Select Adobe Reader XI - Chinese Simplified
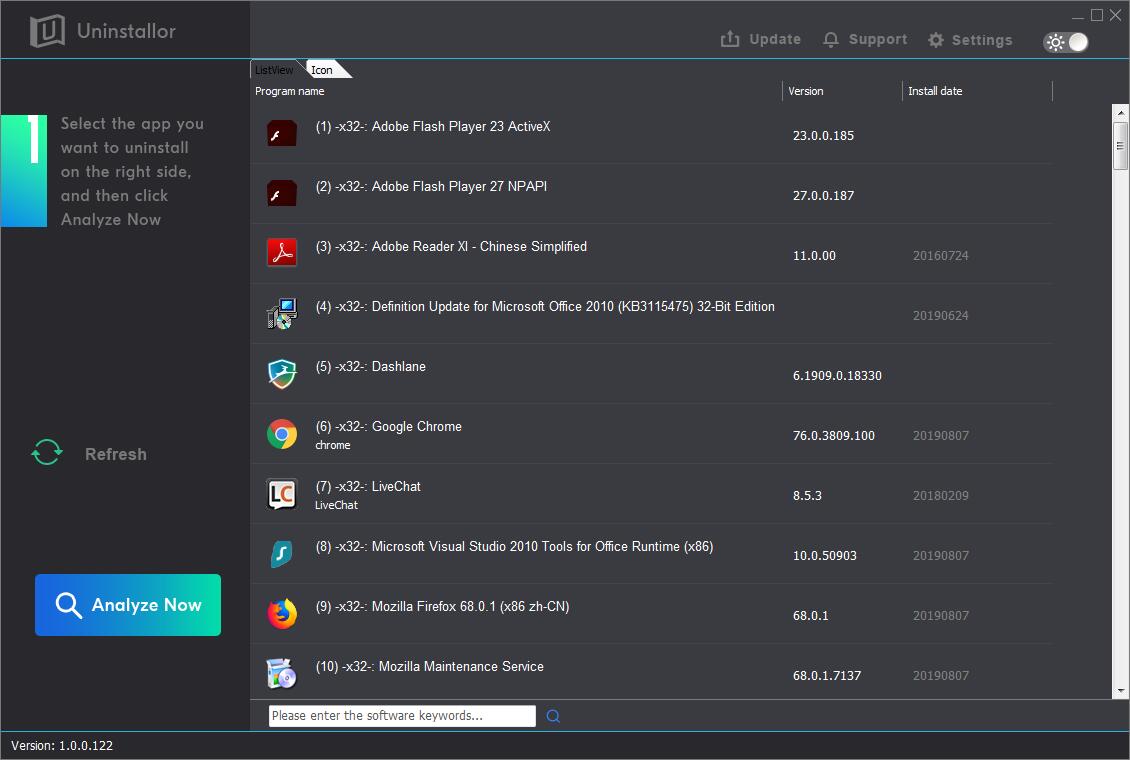Viewport: 1130px width, 760px height. click(451, 246)
